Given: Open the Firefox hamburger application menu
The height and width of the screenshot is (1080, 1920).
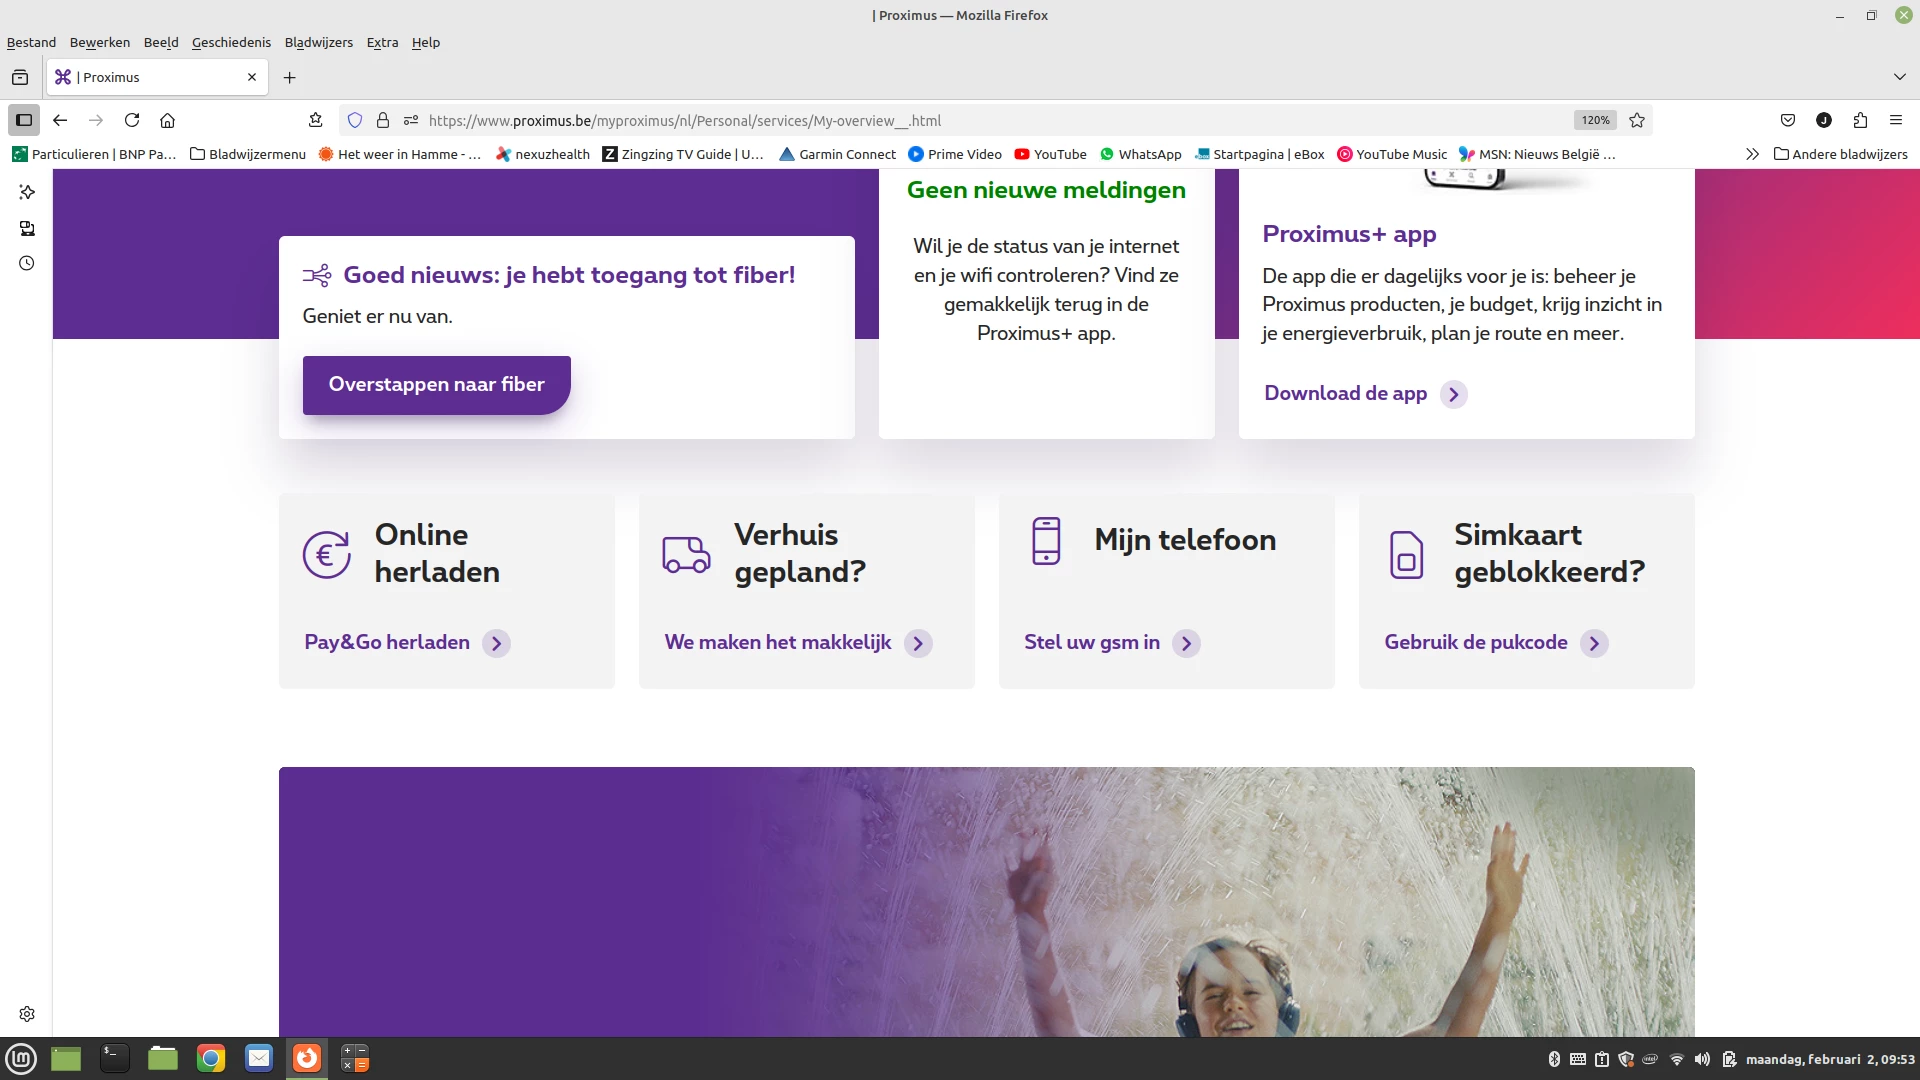Looking at the screenshot, I should click(1896, 120).
